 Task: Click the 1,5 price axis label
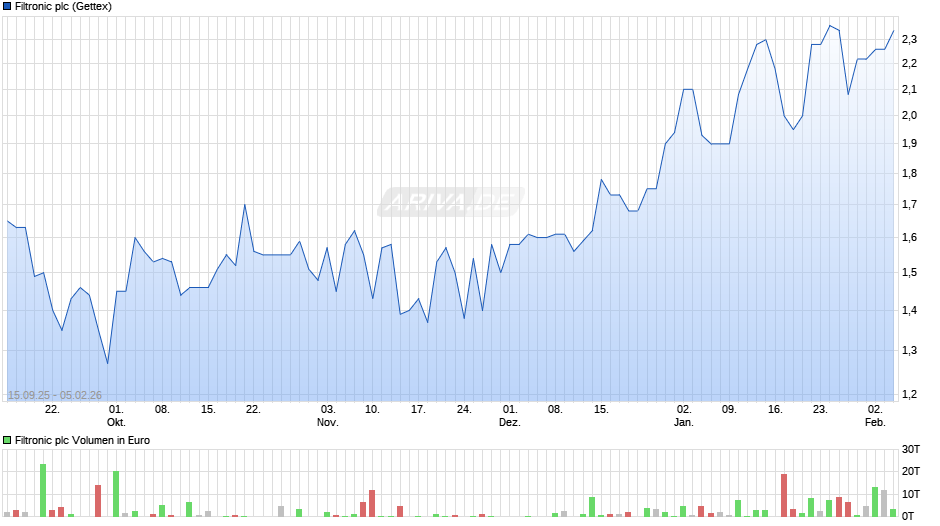[909, 273]
